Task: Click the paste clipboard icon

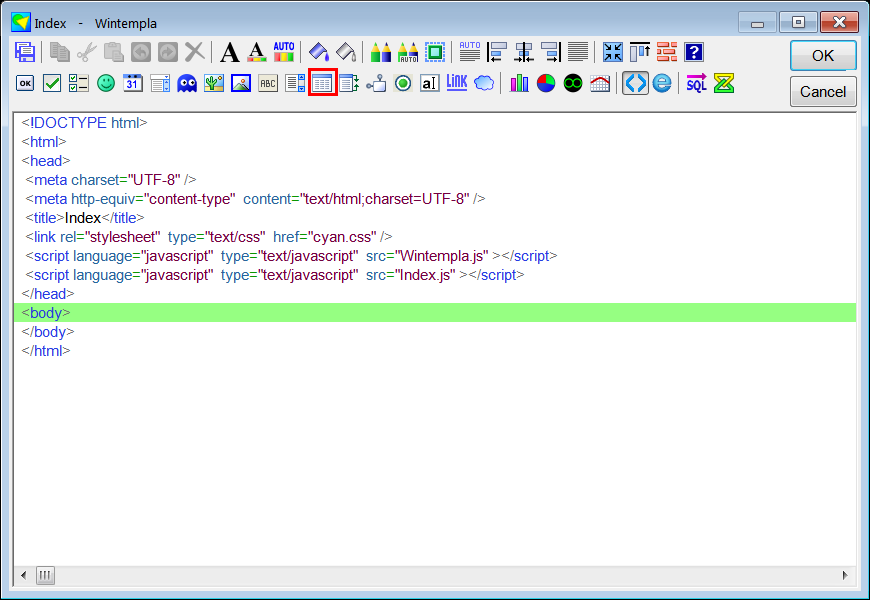Action: click(x=114, y=52)
